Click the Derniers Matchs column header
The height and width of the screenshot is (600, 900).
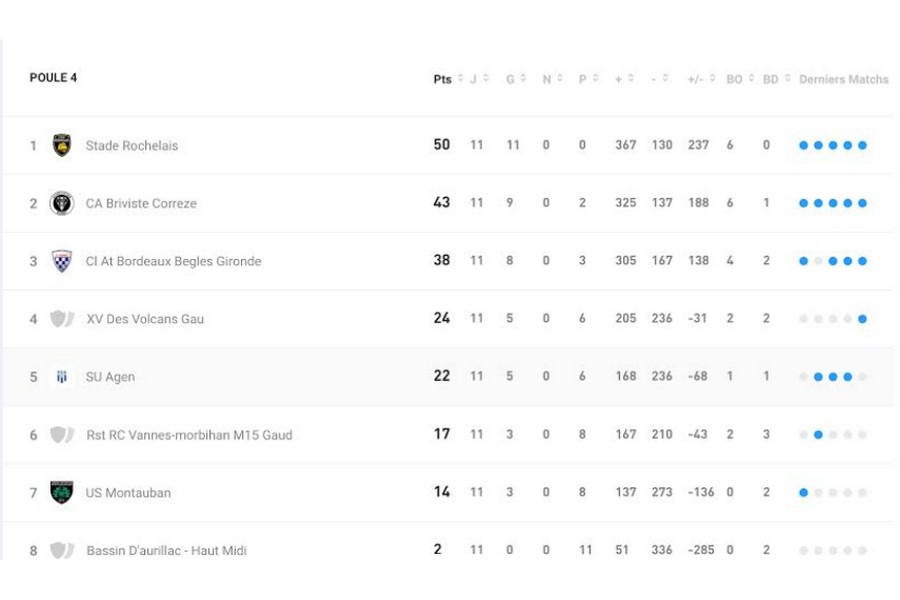(843, 79)
